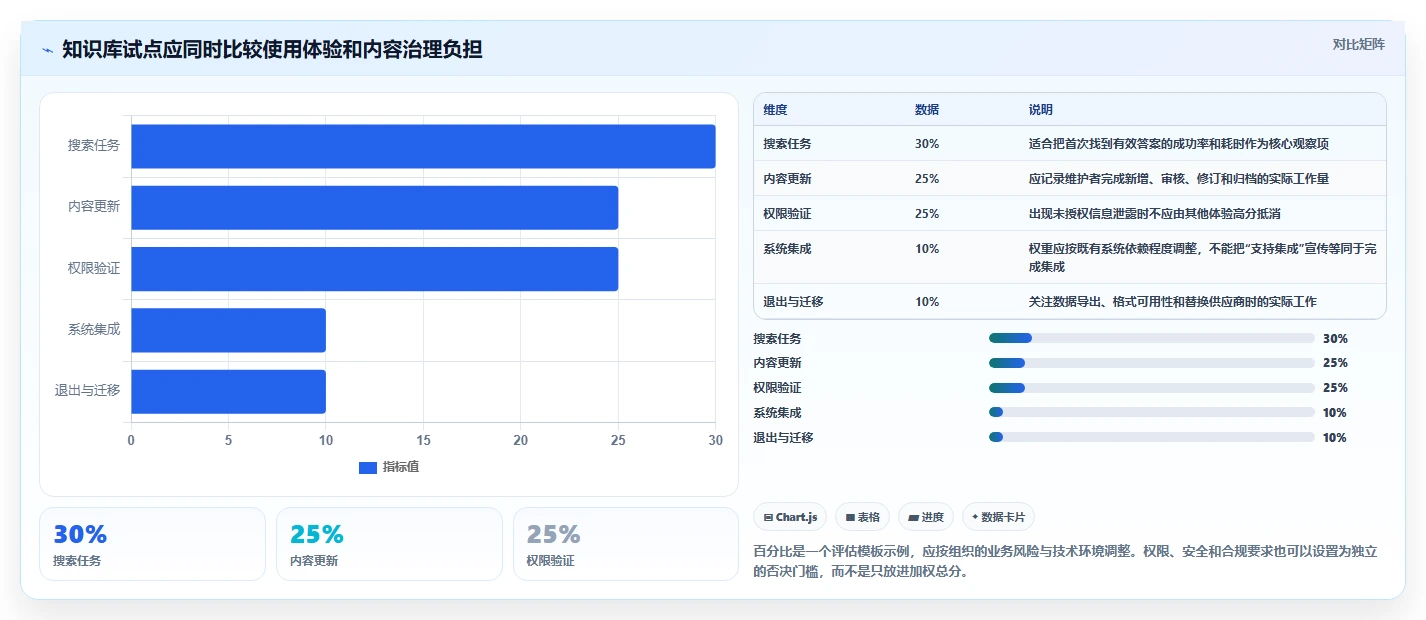Select the 退出与迁移 bar in the chart

tap(228, 391)
